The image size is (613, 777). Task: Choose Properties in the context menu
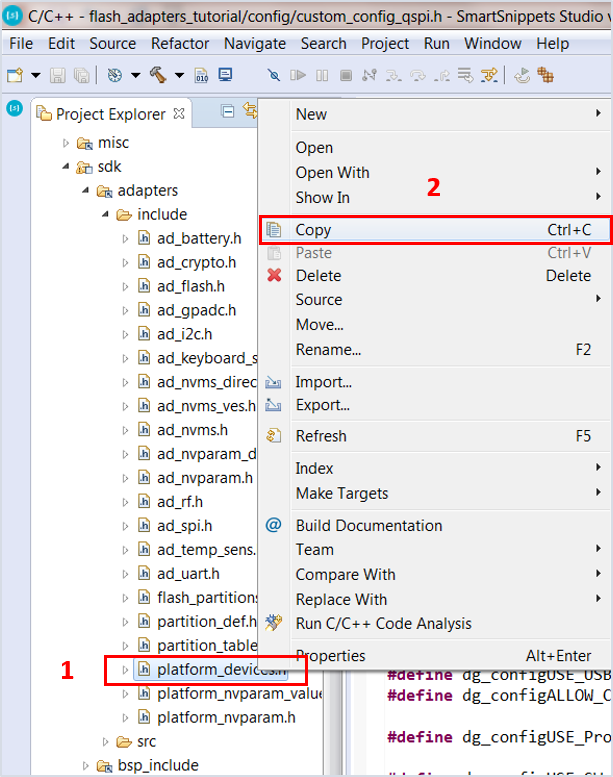[x=330, y=656]
